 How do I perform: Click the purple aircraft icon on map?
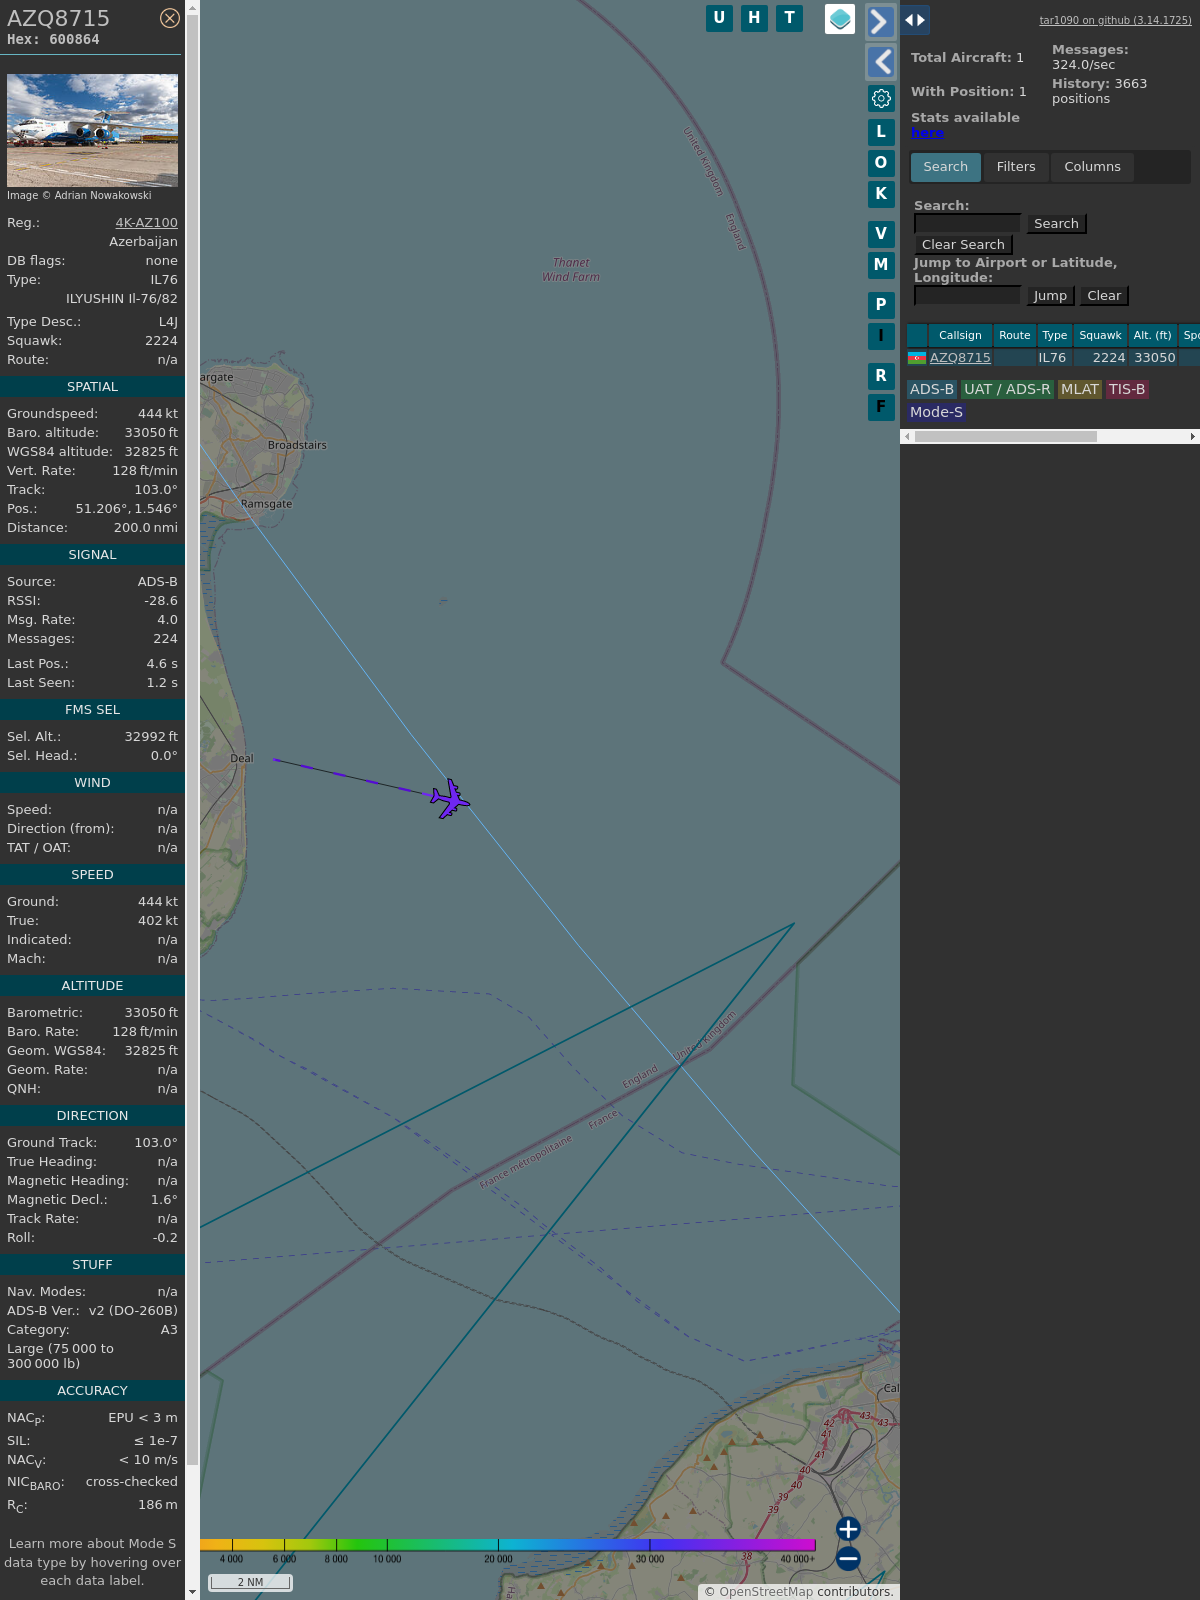tap(451, 799)
